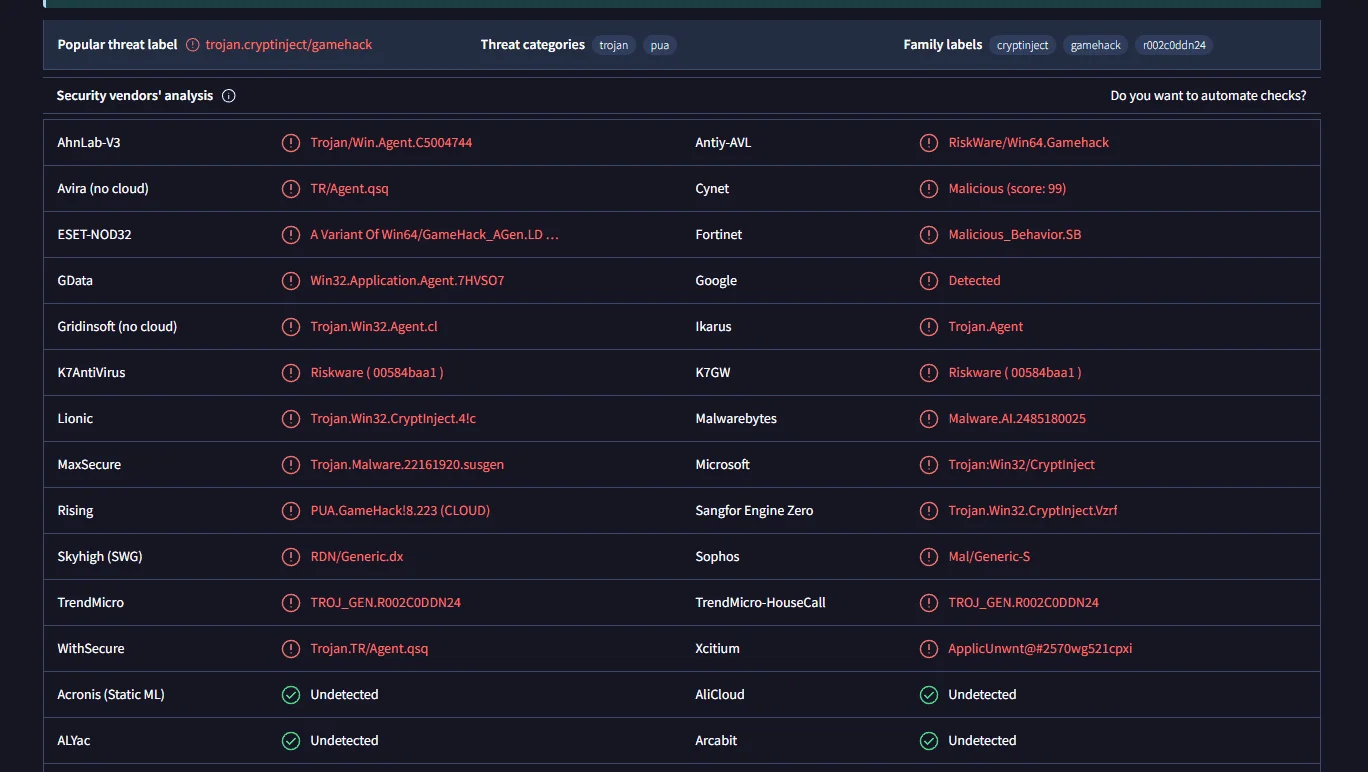
Task: Click the WithSecure detection alert icon
Action: tap(291, 649)
